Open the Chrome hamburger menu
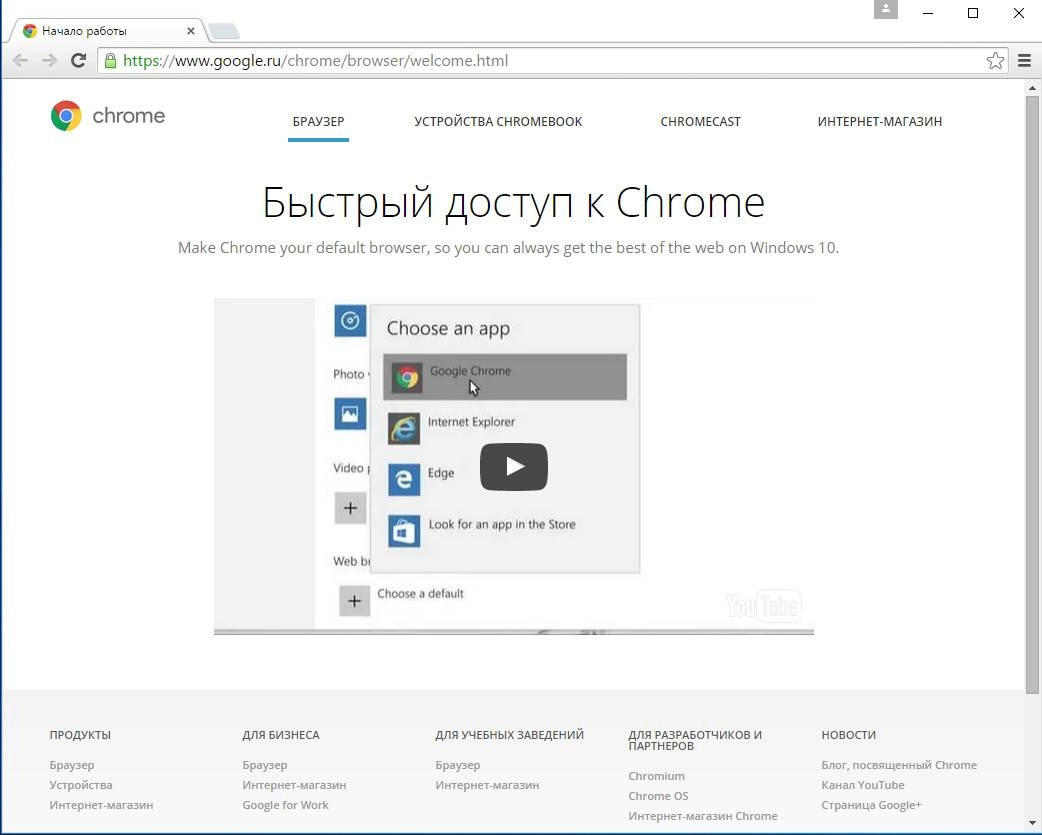The height and width of the screenshot is (835, 1042). tap(1024, 60)
